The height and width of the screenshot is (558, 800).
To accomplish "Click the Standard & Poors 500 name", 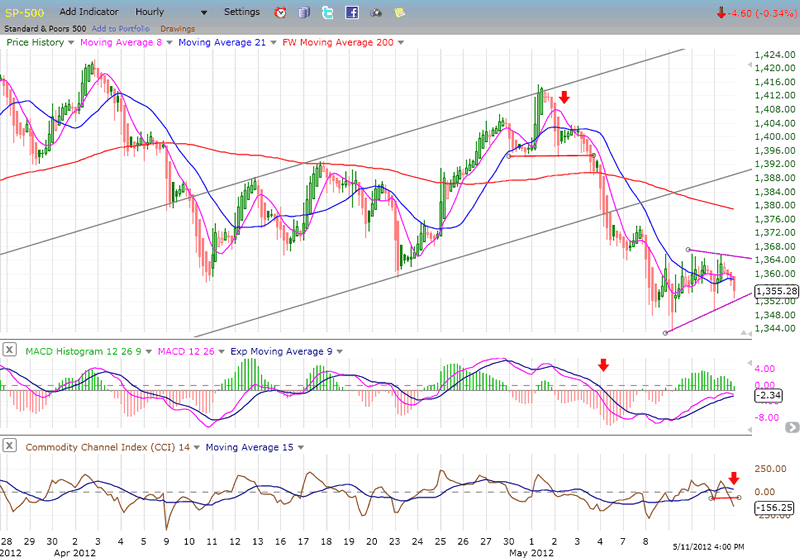I will pos(45,29).
